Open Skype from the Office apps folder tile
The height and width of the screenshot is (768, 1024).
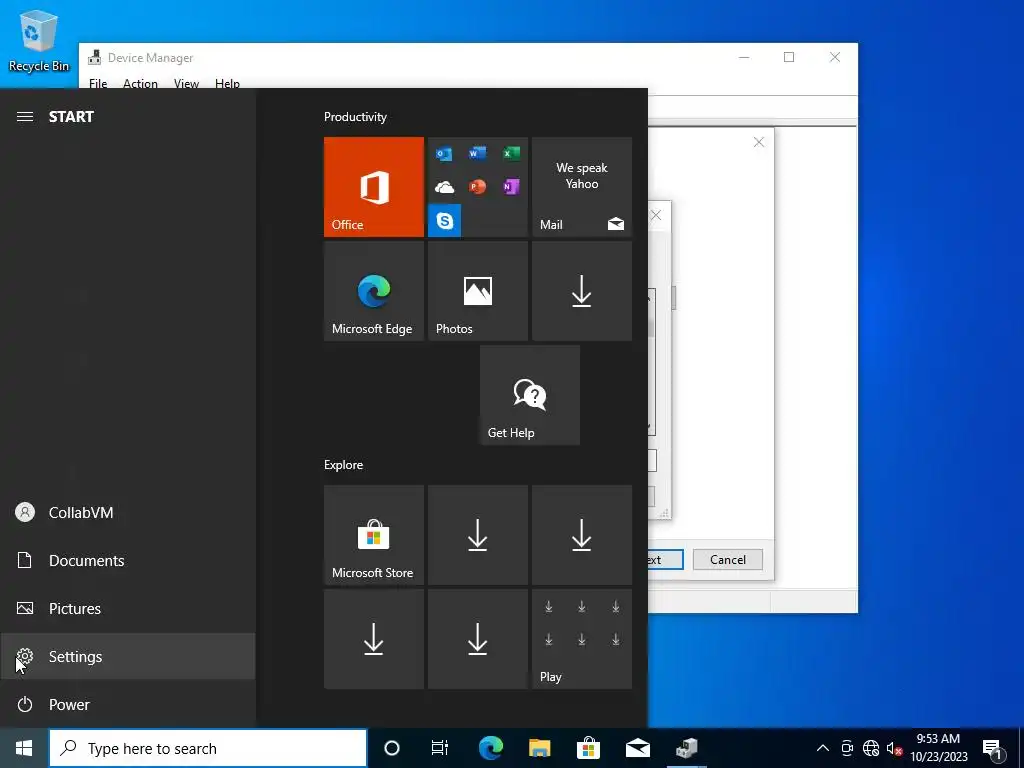point(444,221)
